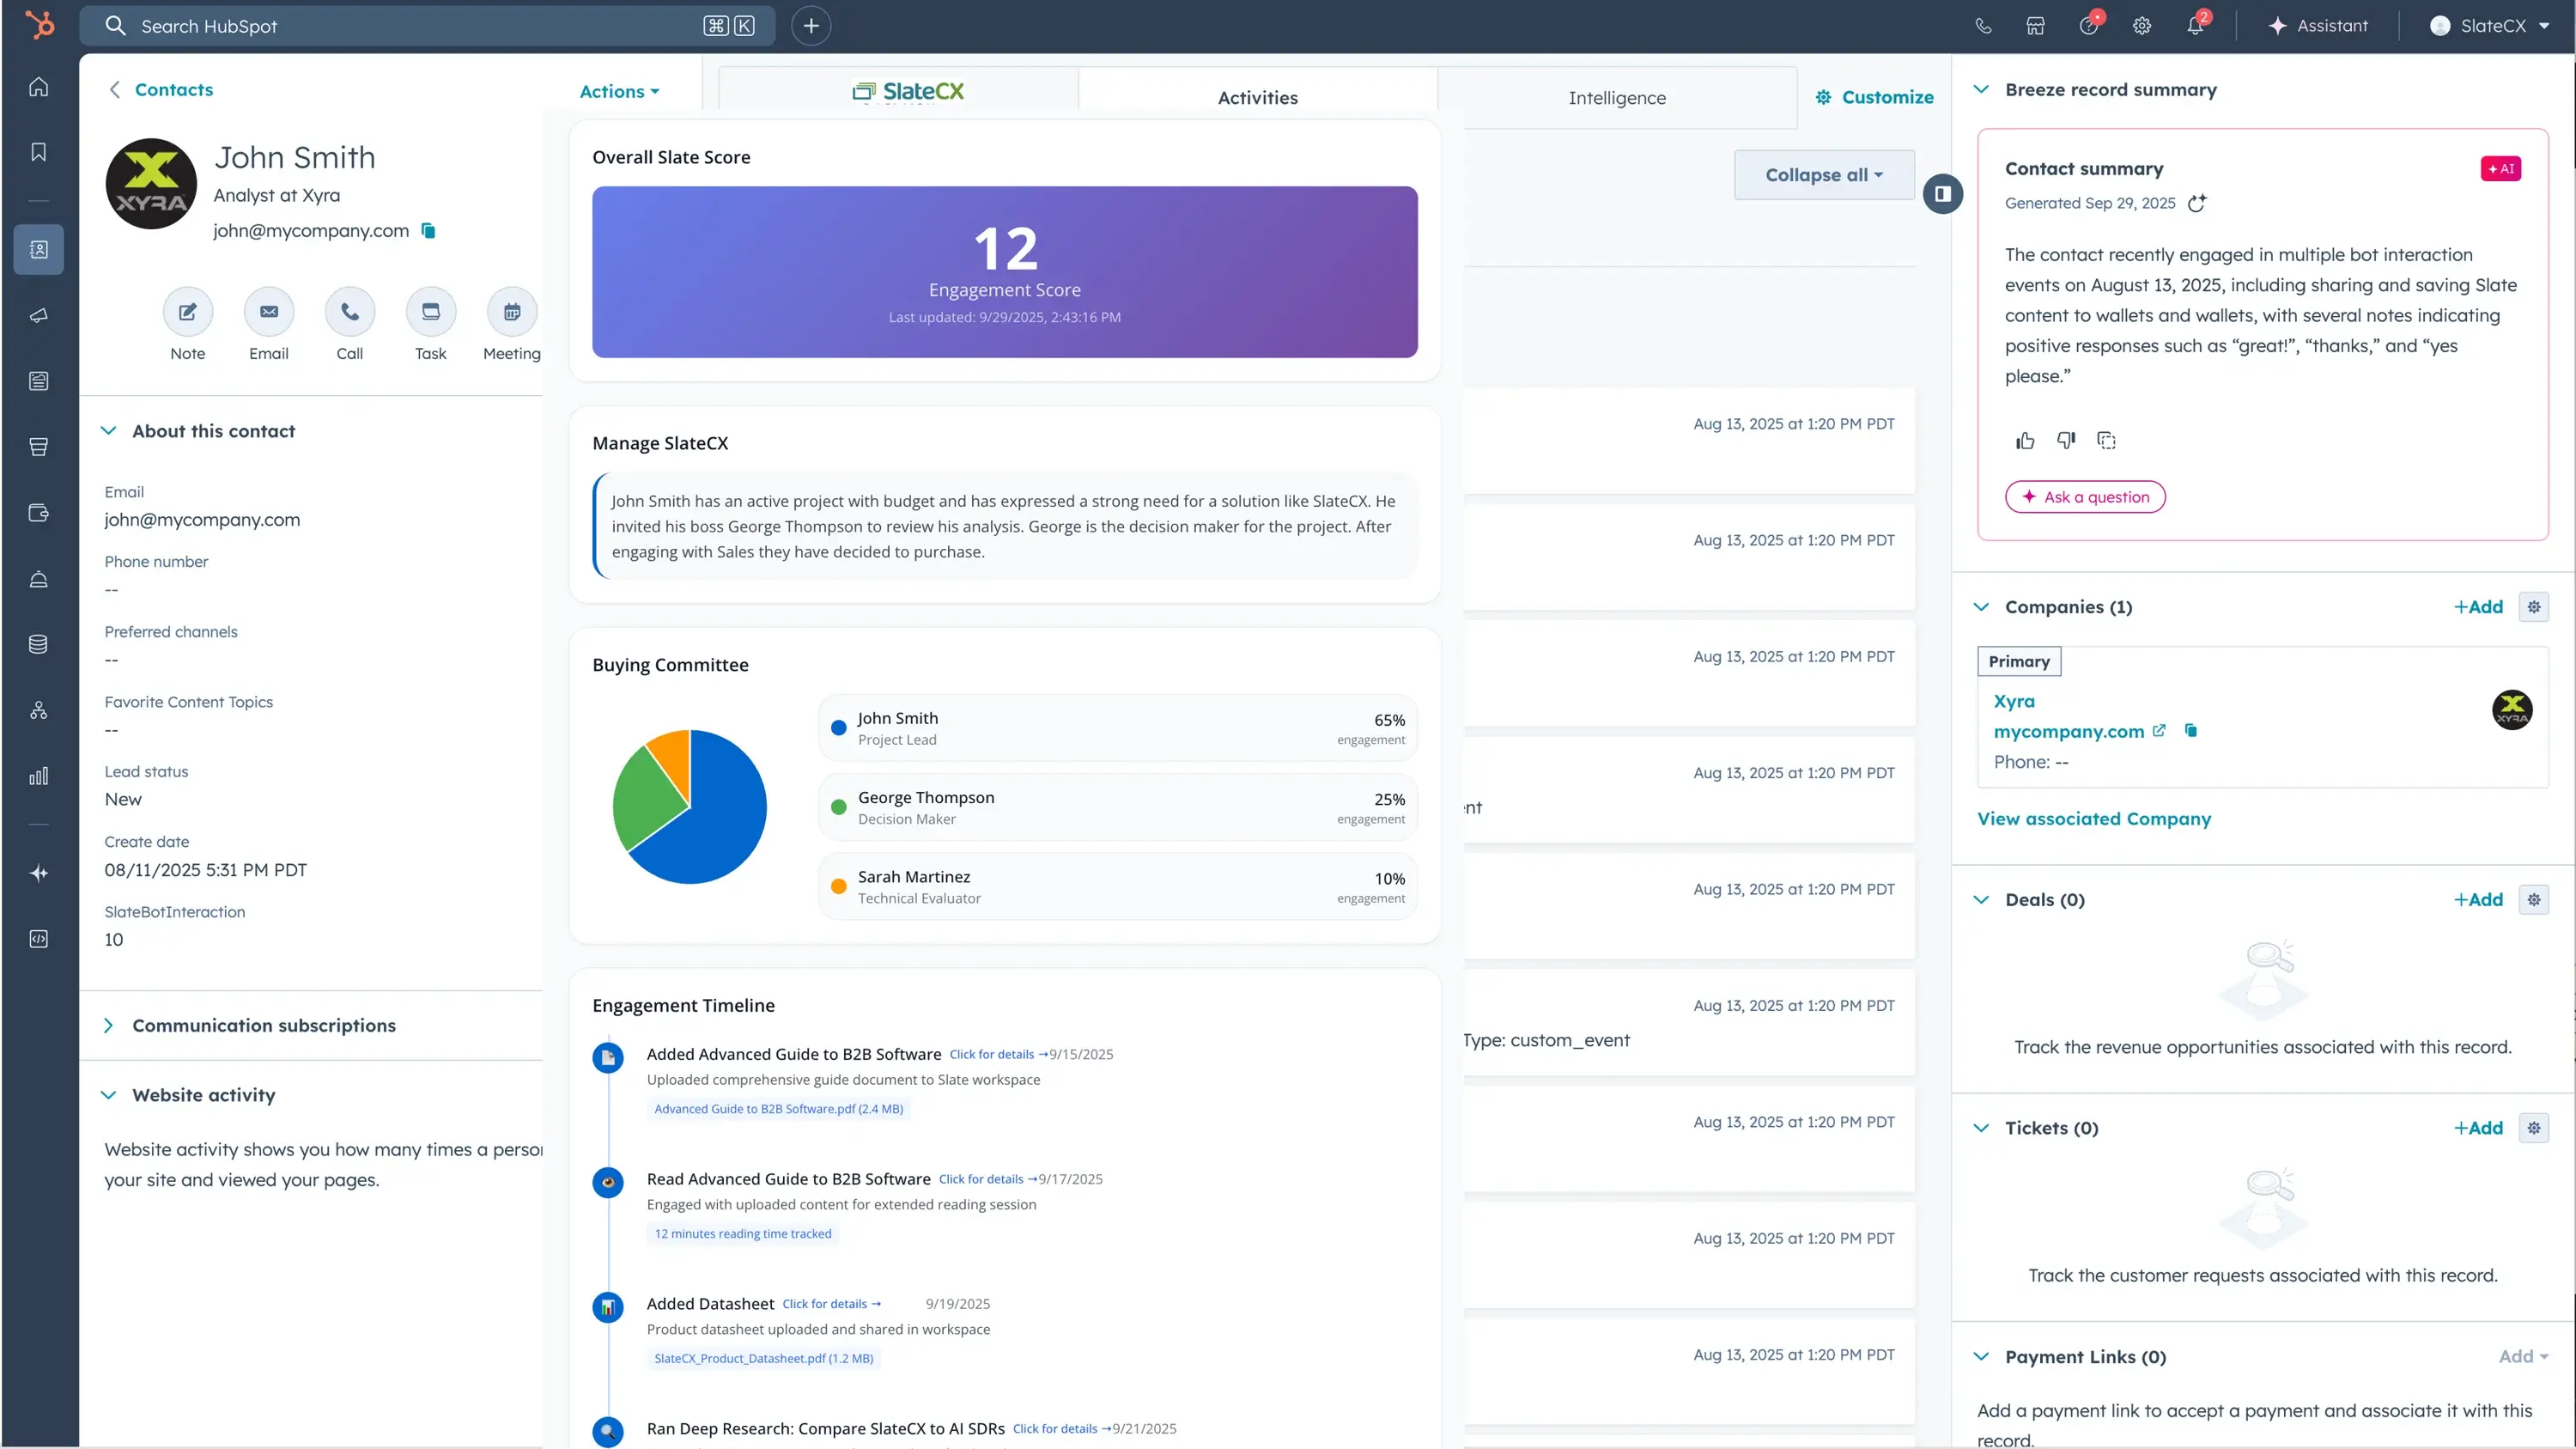The image size is (2576, 1449).
Task: Open the Contacts CRM sidebar icon
Action: point(39,249)
